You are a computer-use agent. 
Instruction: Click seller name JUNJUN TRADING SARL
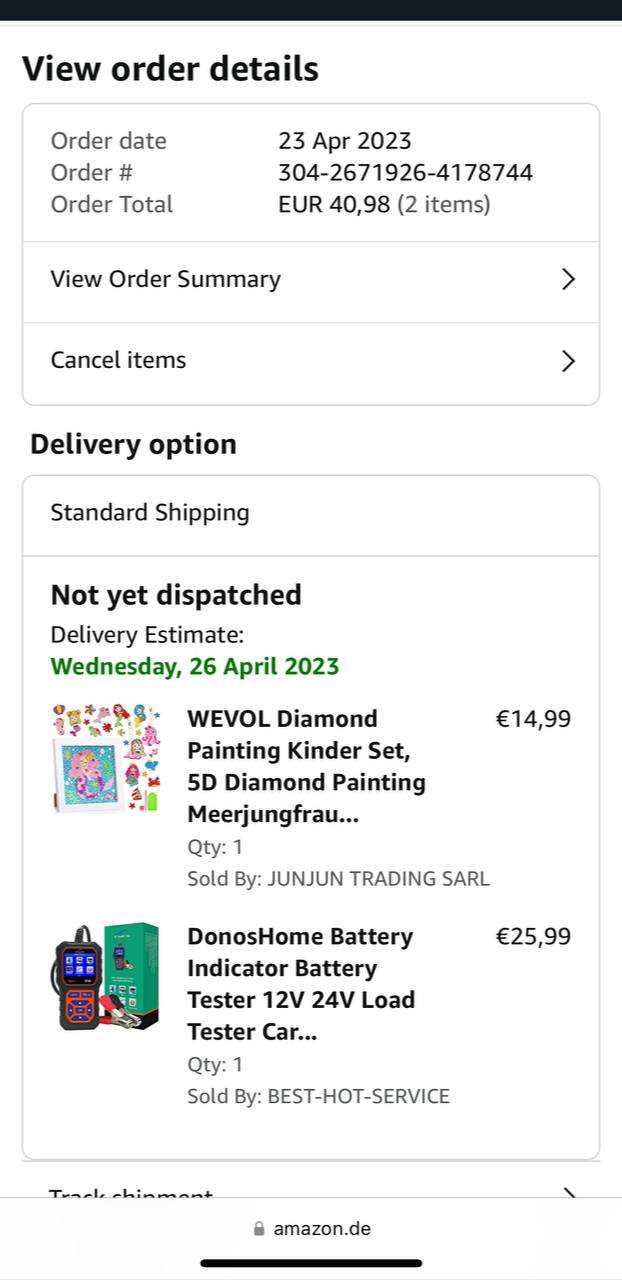click(378, 879)
